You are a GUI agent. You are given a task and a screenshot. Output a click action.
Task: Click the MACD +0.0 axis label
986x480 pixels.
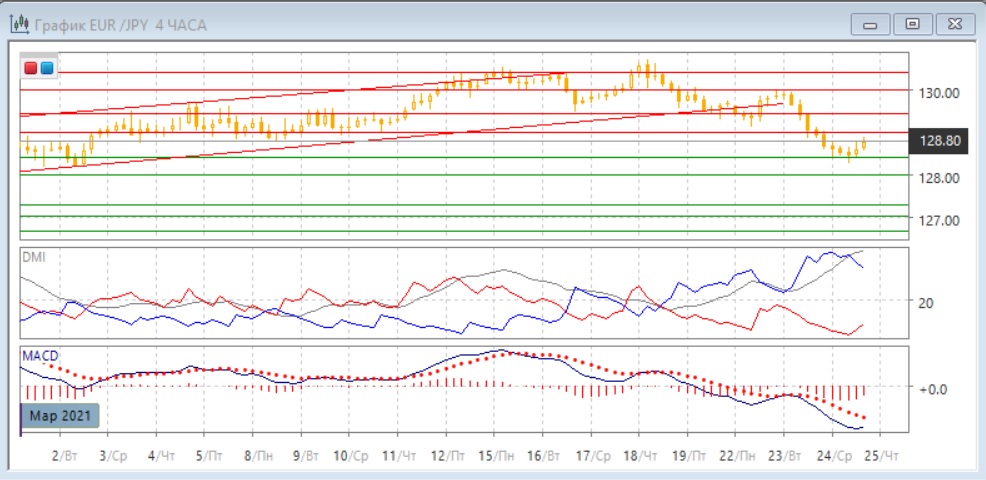point(932,388)
